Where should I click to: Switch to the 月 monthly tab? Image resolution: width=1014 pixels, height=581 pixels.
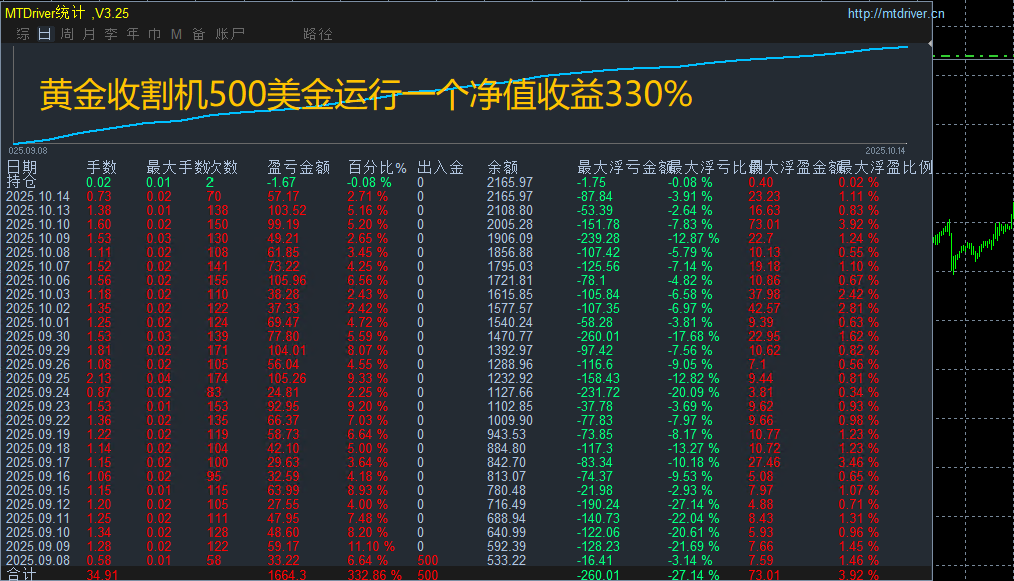pos(89,34)
